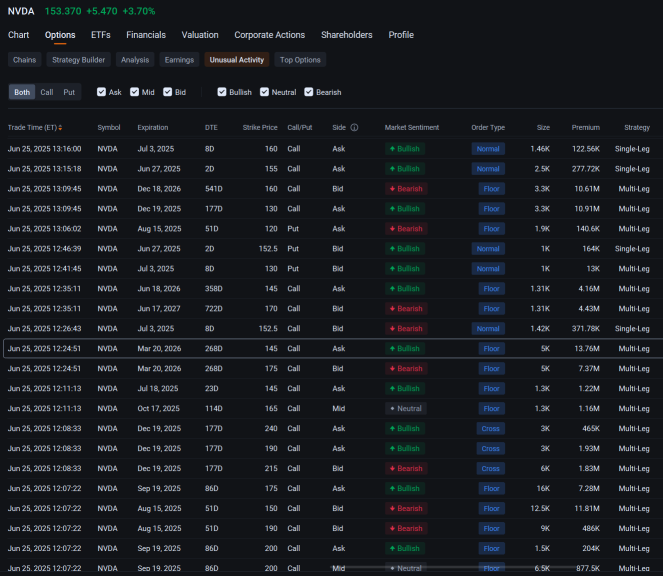Click the Side column info icon
The width and height of the screenshot is (663, 576).
click(x=354, y=128)
